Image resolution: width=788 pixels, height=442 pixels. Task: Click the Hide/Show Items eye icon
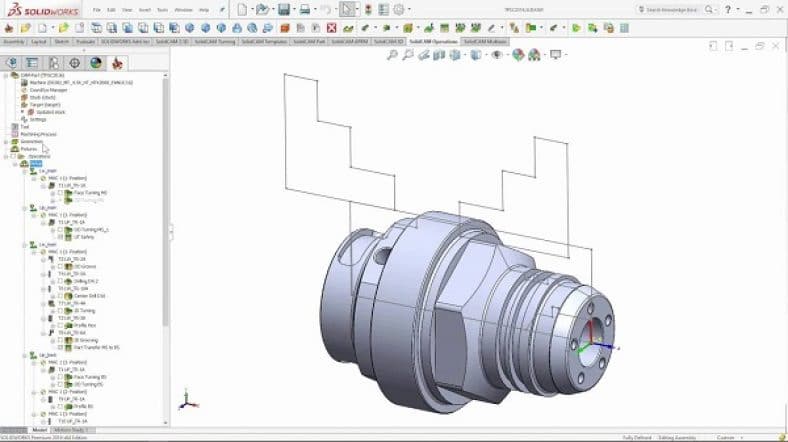pyautogui.click(x=497, y=55)
